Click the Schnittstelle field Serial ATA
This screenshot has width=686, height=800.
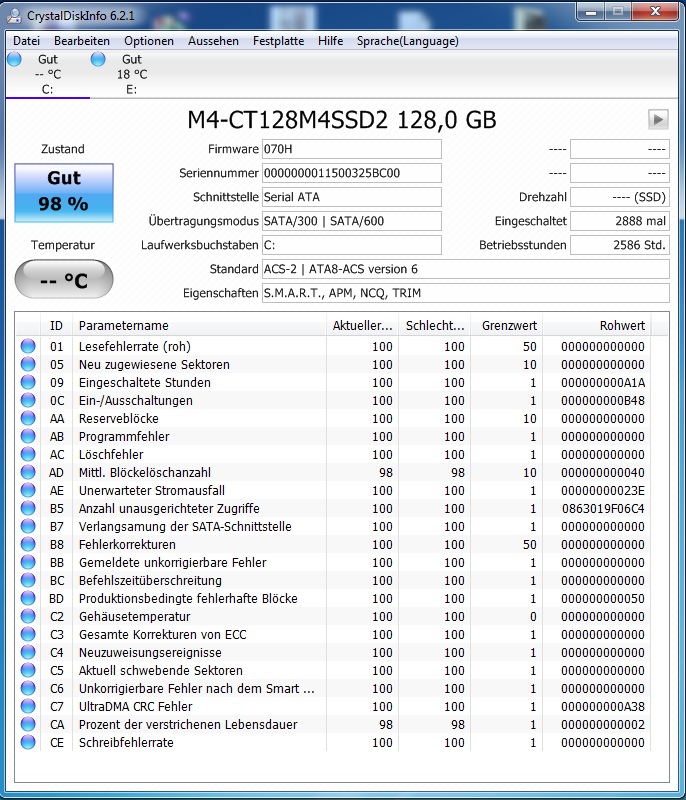point(351,197)
